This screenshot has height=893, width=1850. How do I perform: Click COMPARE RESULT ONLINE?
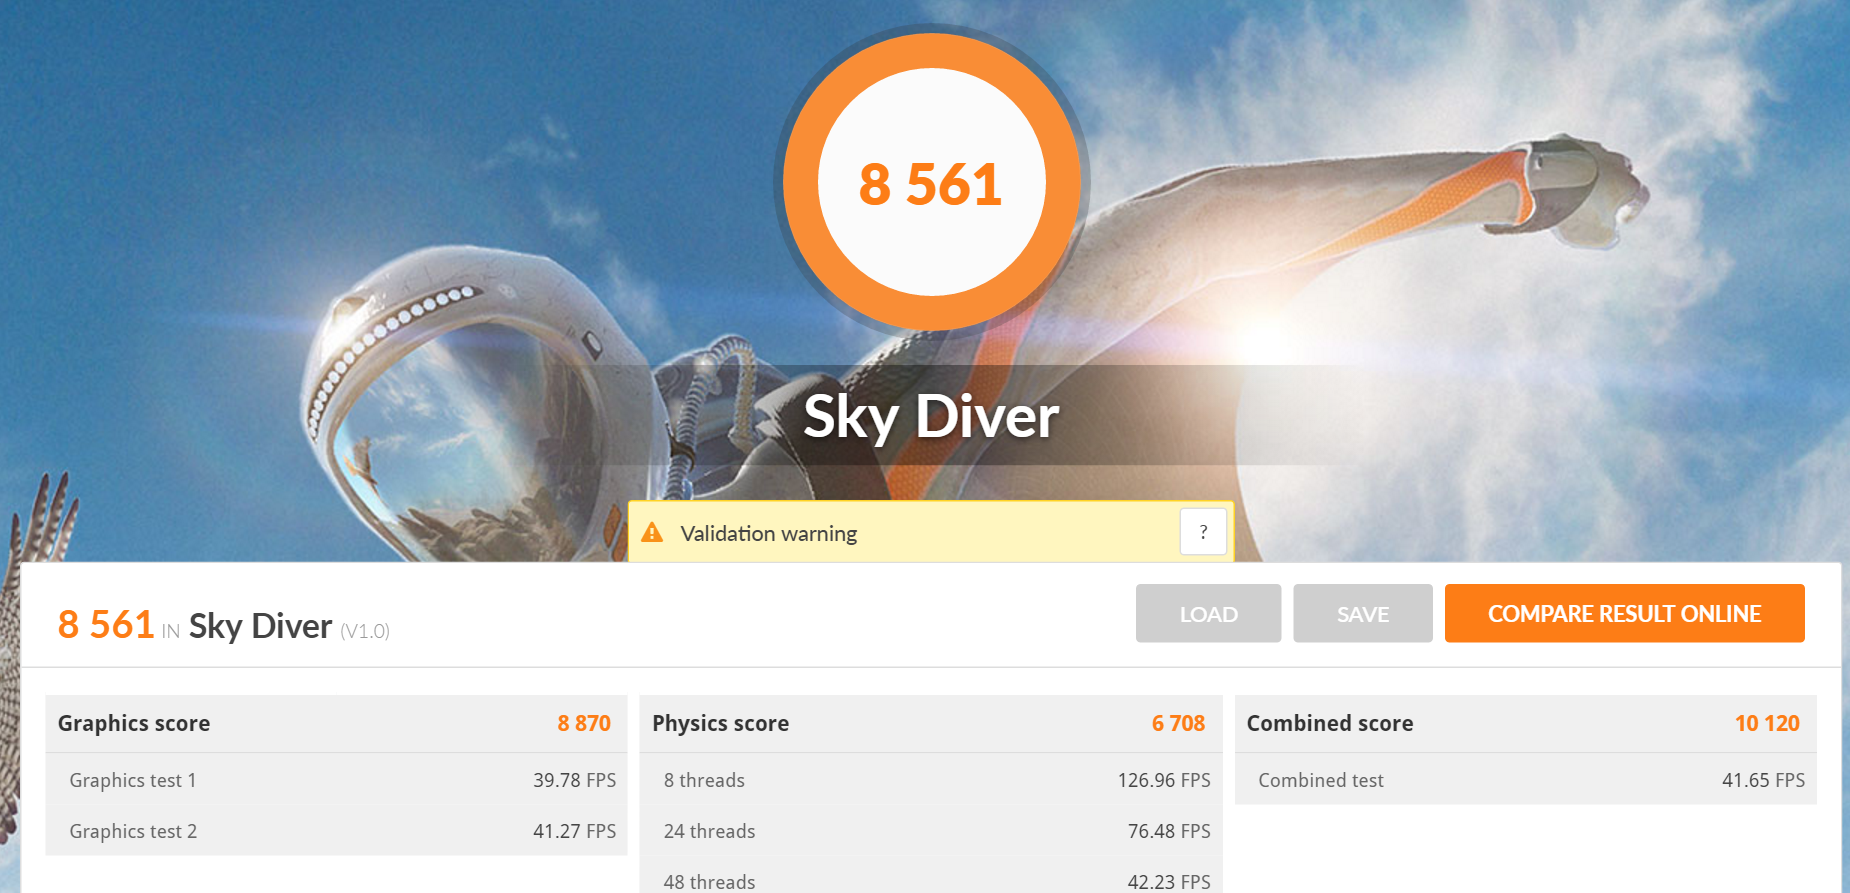pyautogui.click(x=1625, y=613)
